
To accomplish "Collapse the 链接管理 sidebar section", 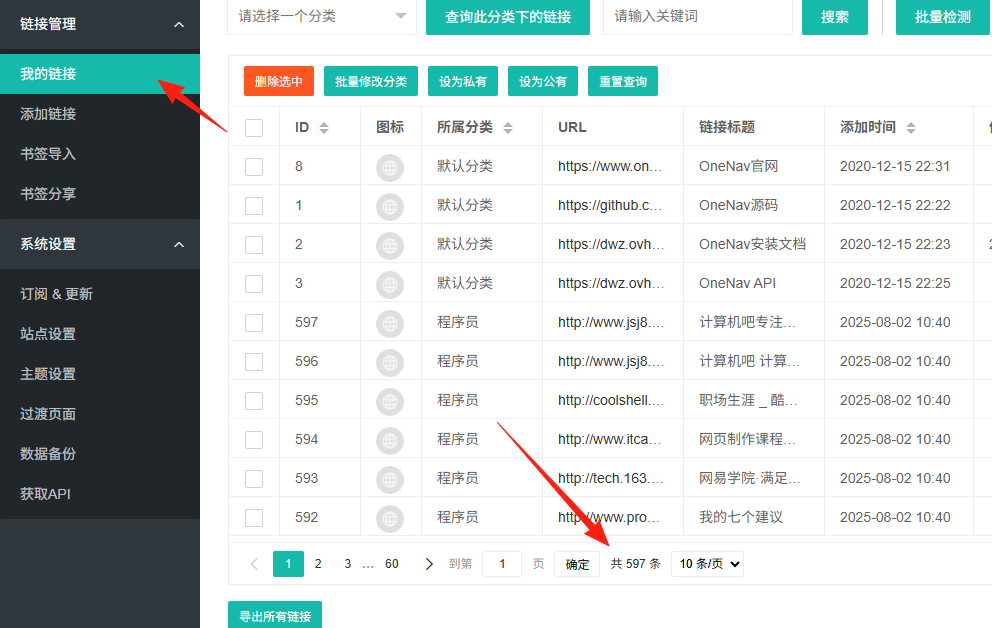I will click(99, 24).
